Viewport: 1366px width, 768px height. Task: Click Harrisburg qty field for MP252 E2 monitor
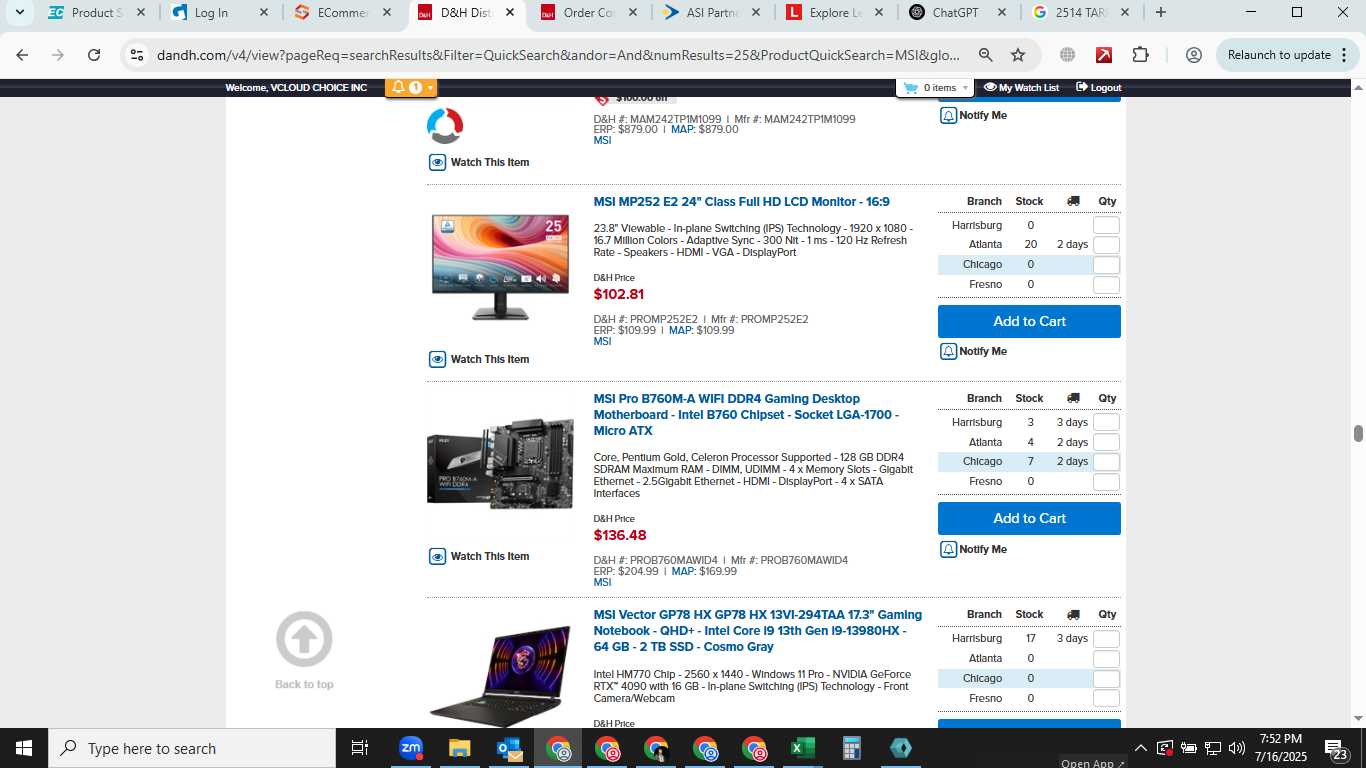point(1106,226)
